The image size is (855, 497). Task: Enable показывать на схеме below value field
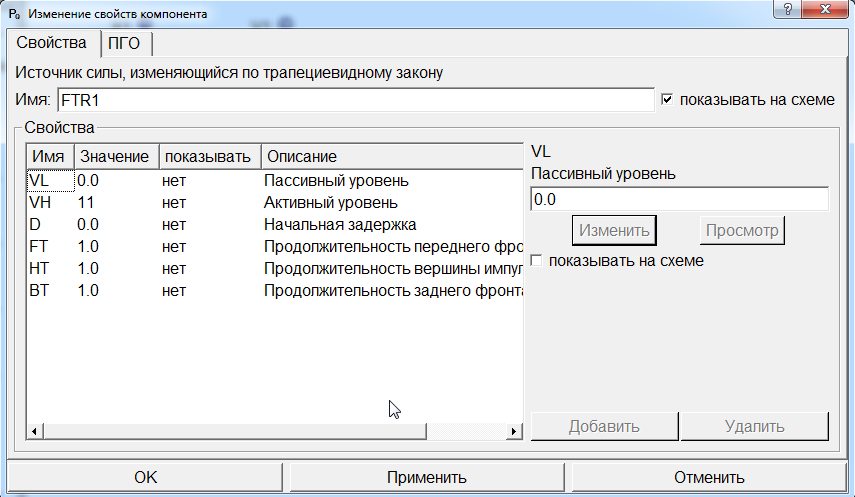pyautogui.click(x=538, y=261)
